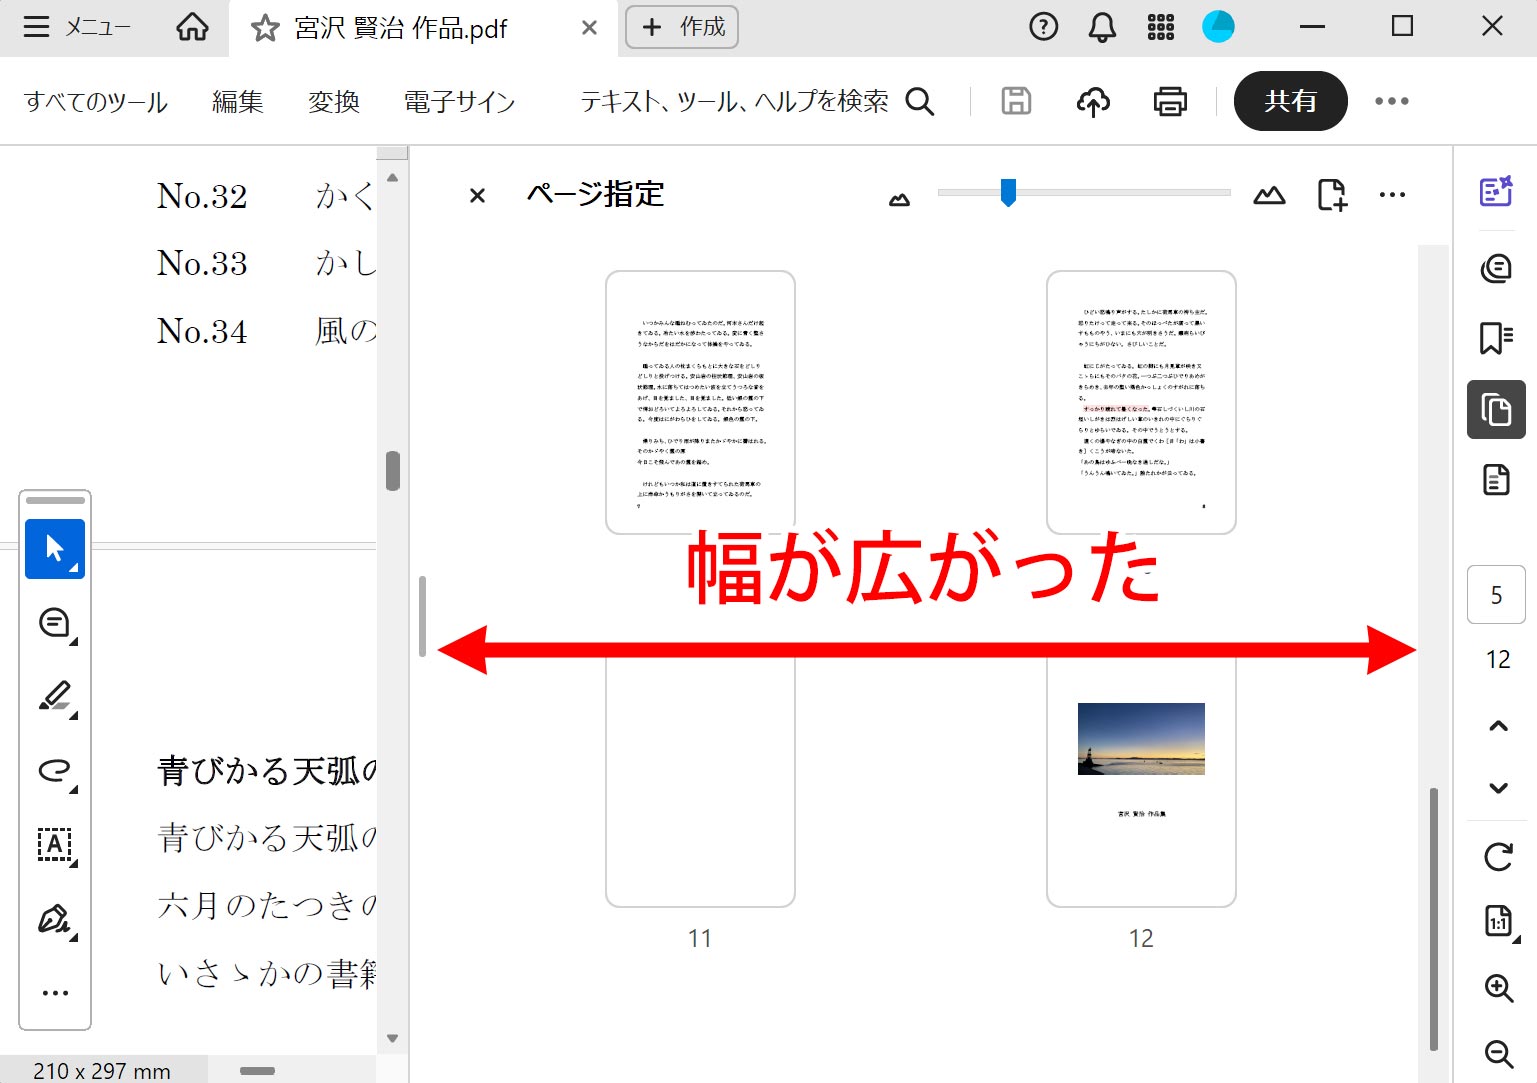
Task: Select the highlight tool in the left toolbar
Action: (55, 697)
